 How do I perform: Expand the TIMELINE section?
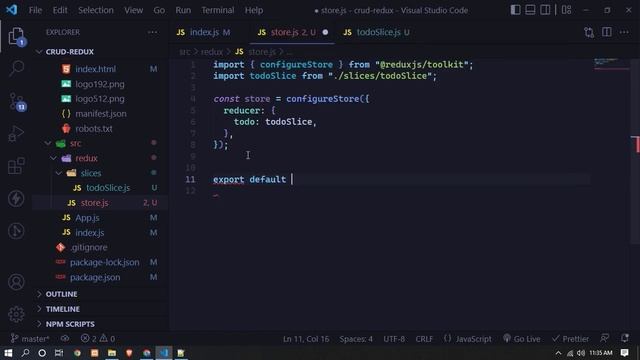pos(39,309)
